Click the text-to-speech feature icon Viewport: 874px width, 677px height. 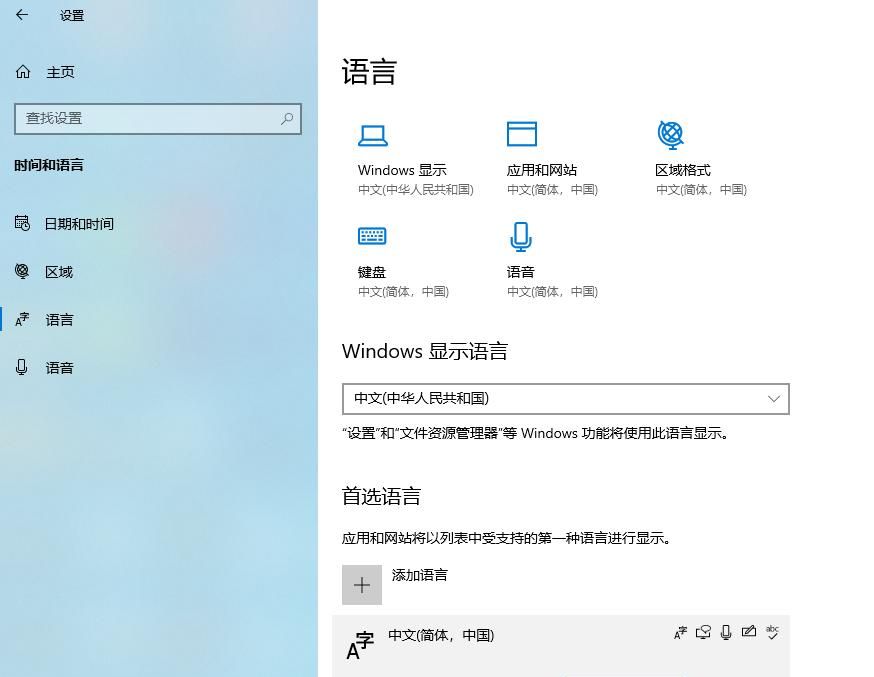tap(703, 632)
